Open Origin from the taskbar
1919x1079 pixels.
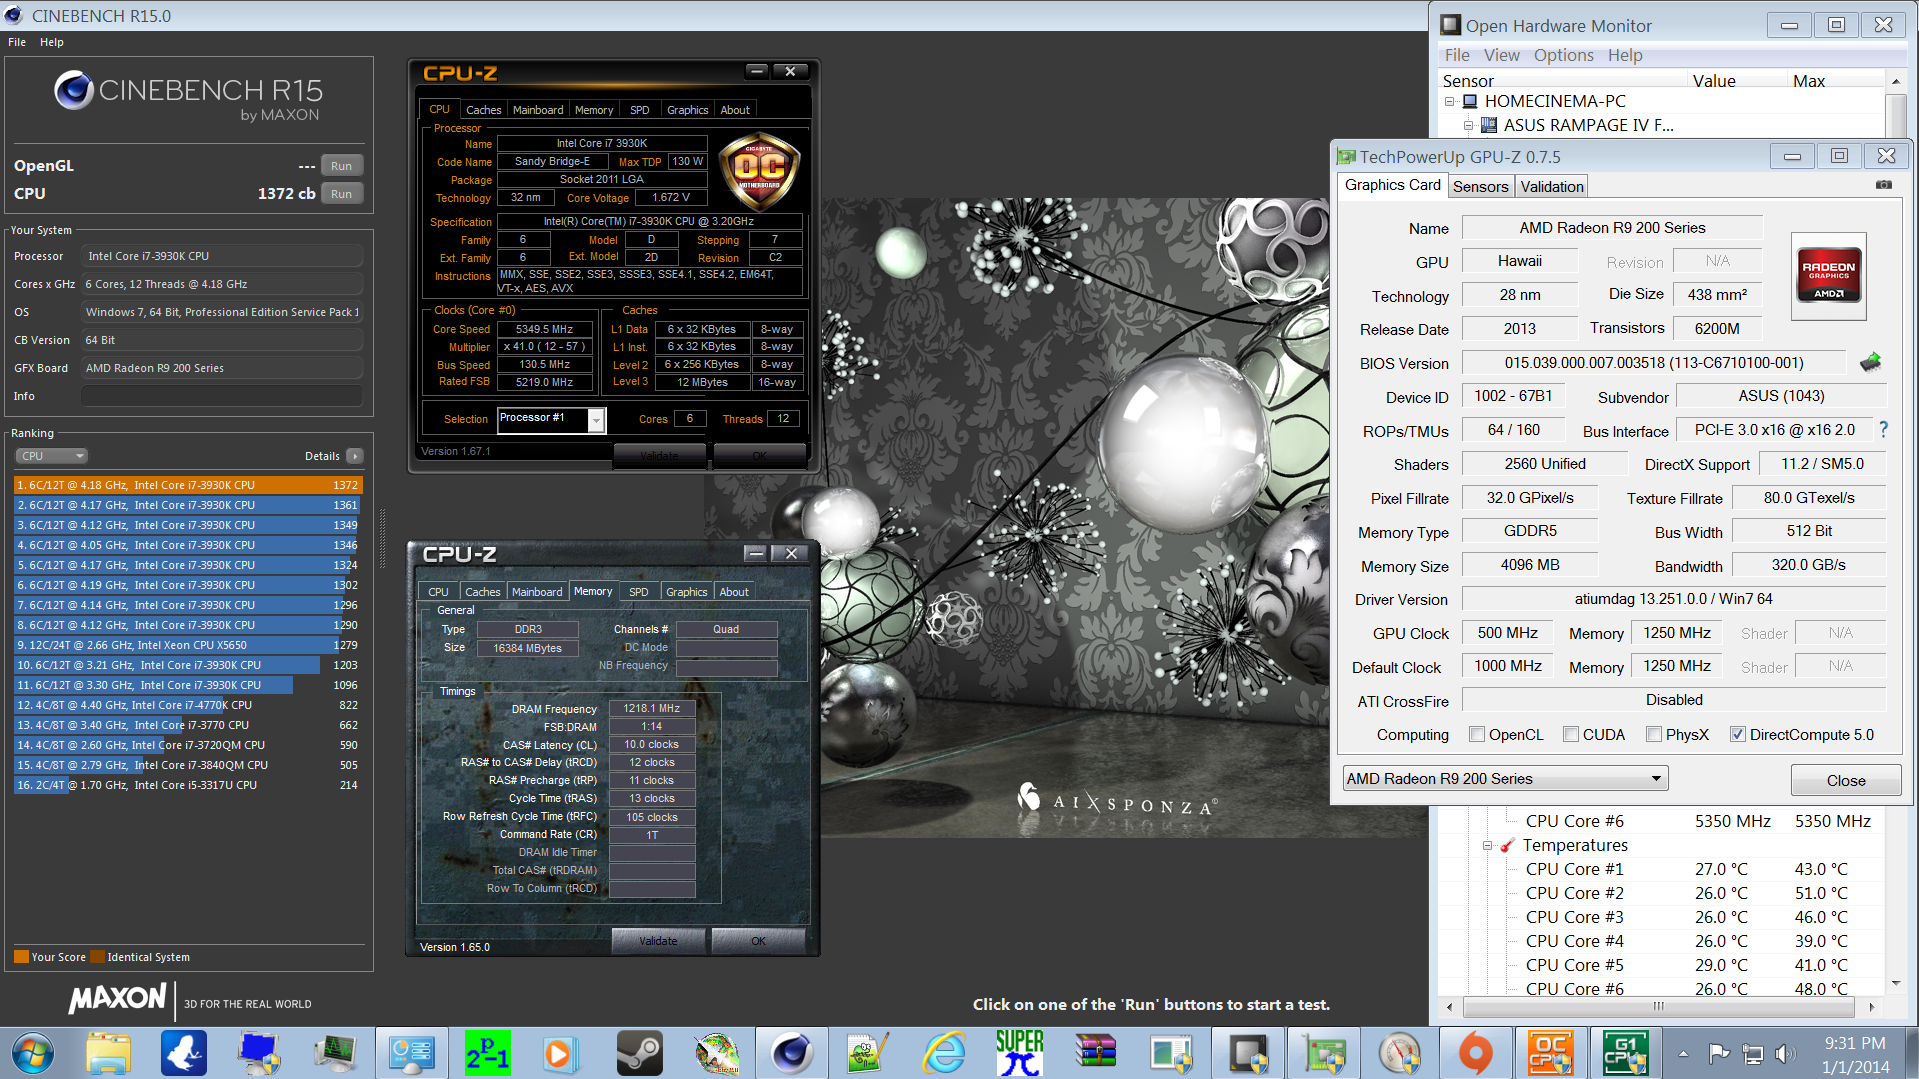click(x=1475, y=1053)
